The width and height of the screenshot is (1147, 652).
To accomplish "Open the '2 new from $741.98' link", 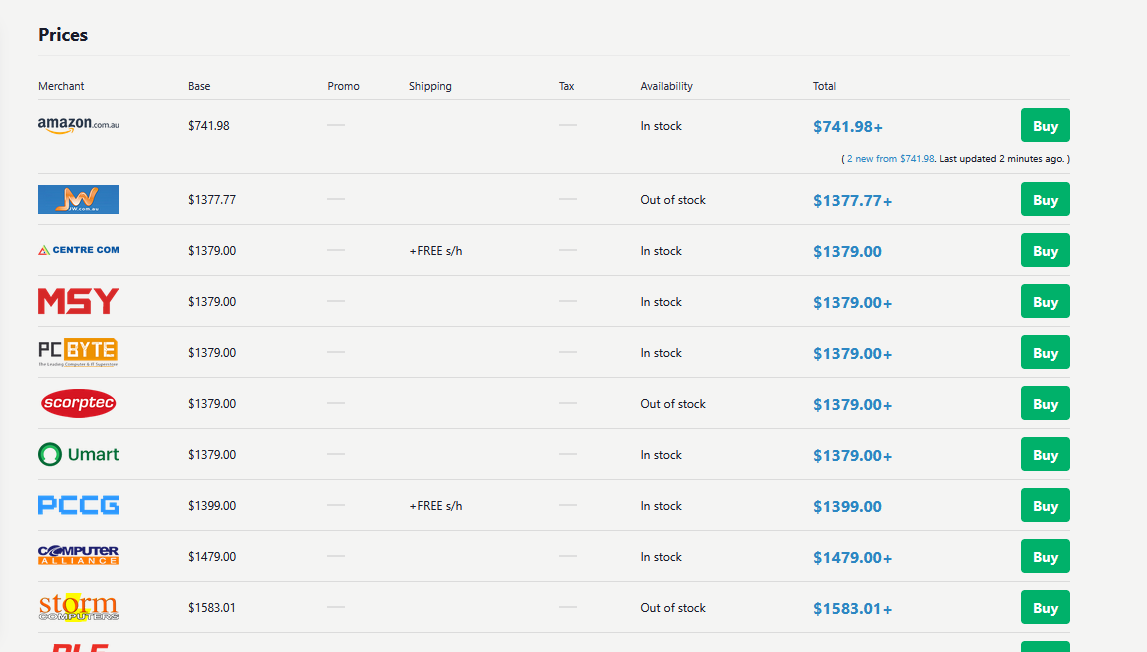I will click(x=890, y=159).
